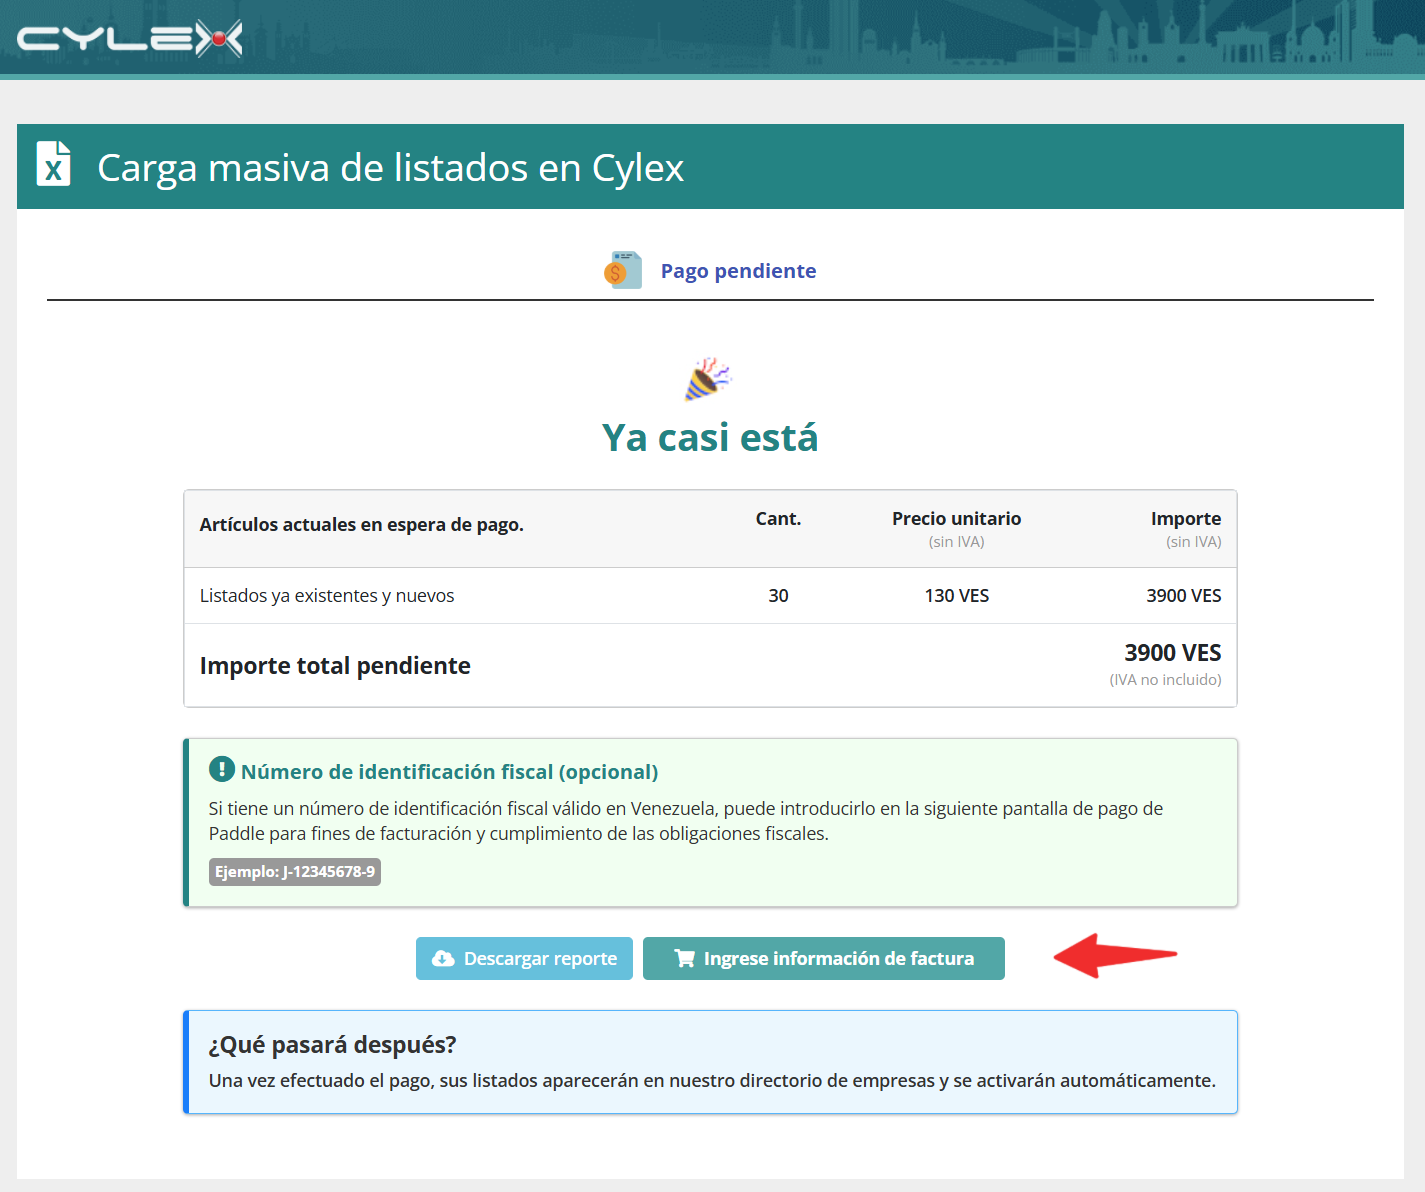Click 'Artículos actuales en espera de pago.' header
Screen dimensions: 1425x1192
coord(362,525)
